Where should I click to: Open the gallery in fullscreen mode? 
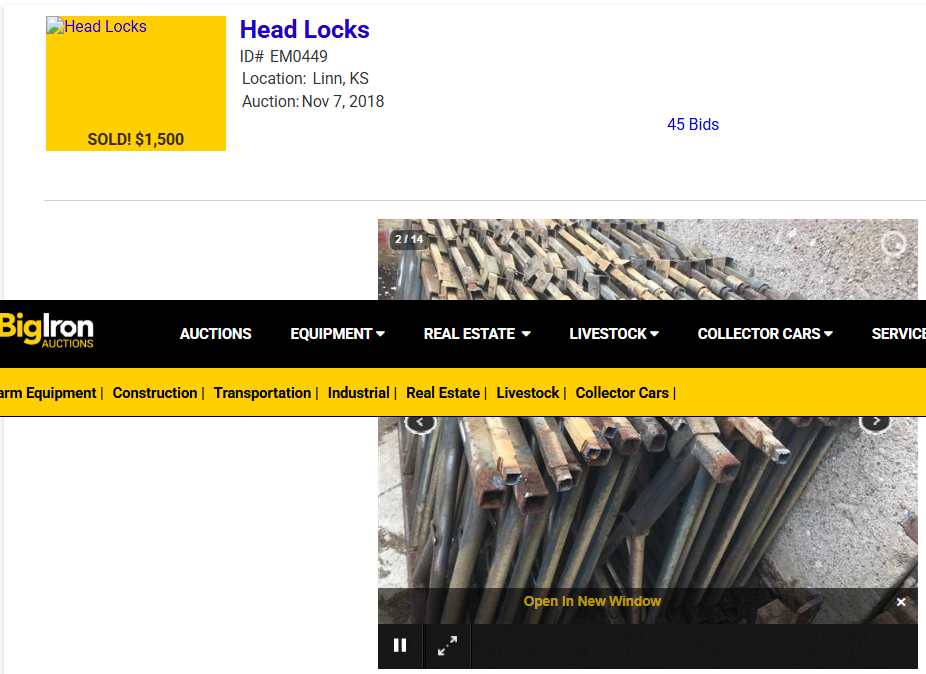tap(448, 645)
